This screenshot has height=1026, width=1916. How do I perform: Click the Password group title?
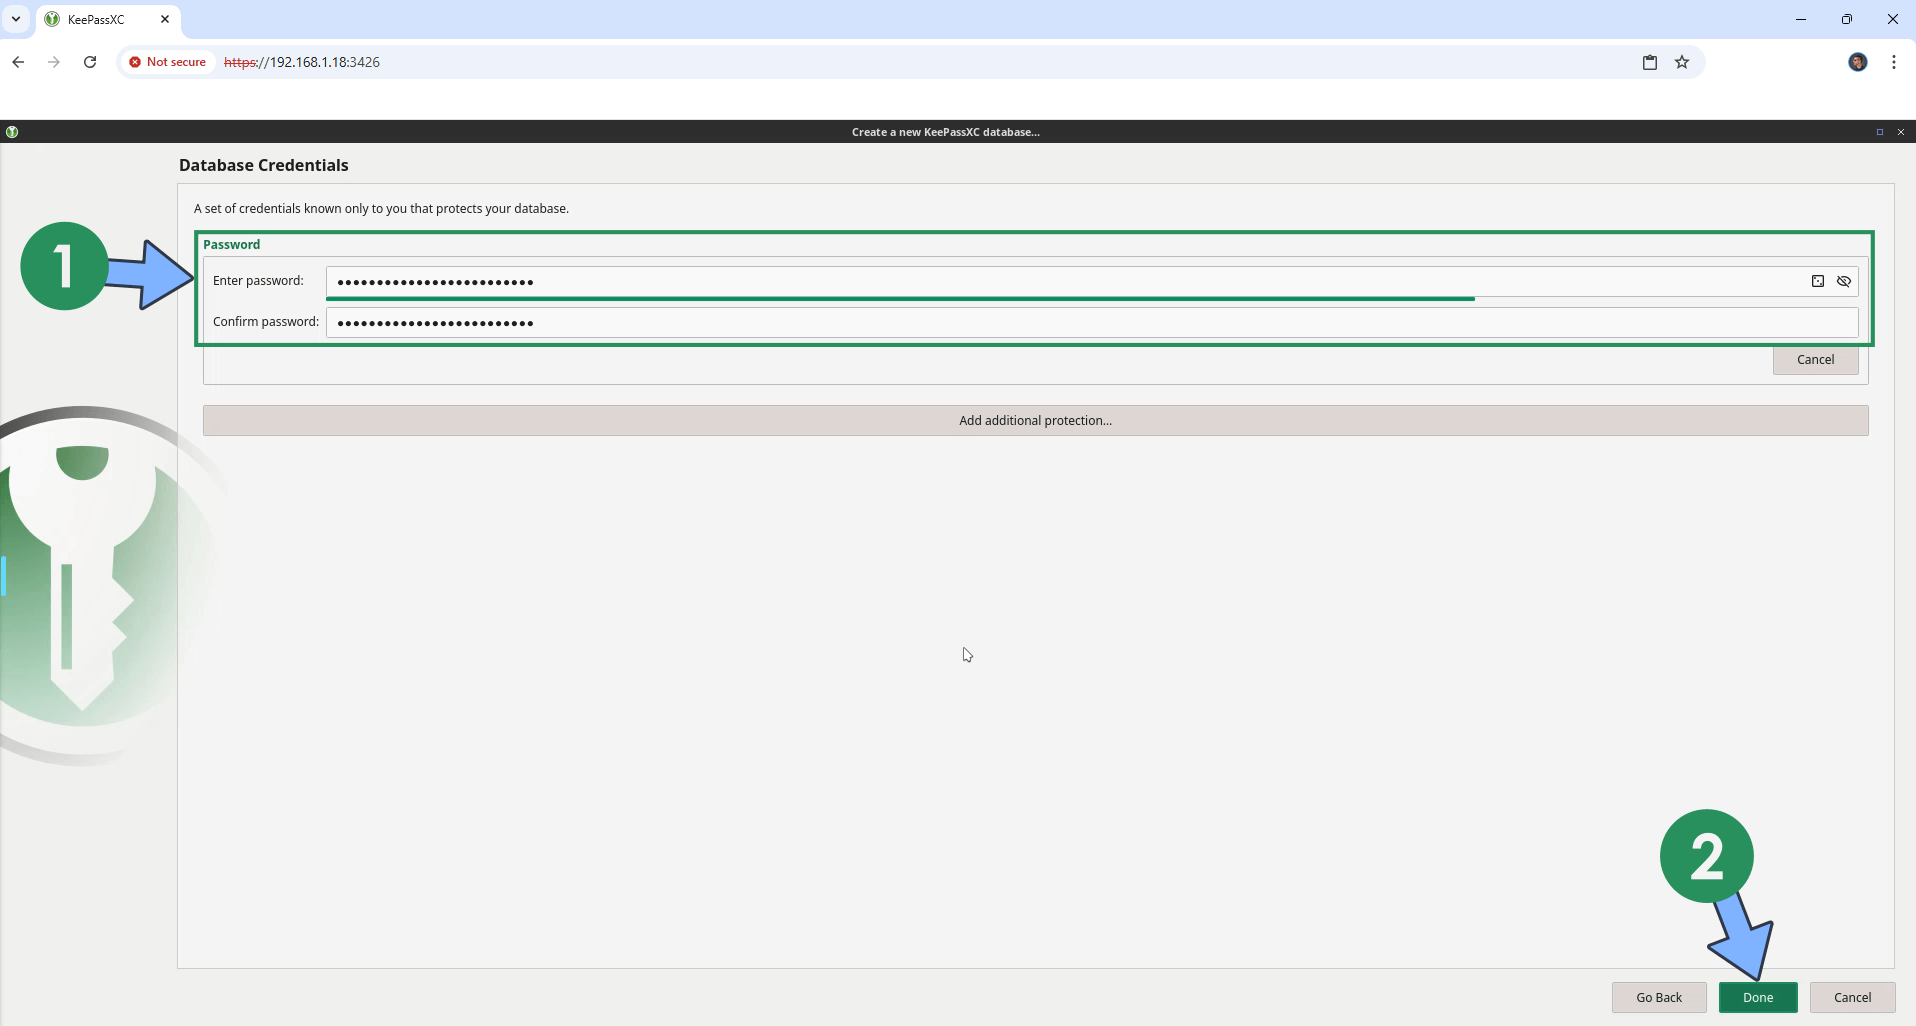232,245
